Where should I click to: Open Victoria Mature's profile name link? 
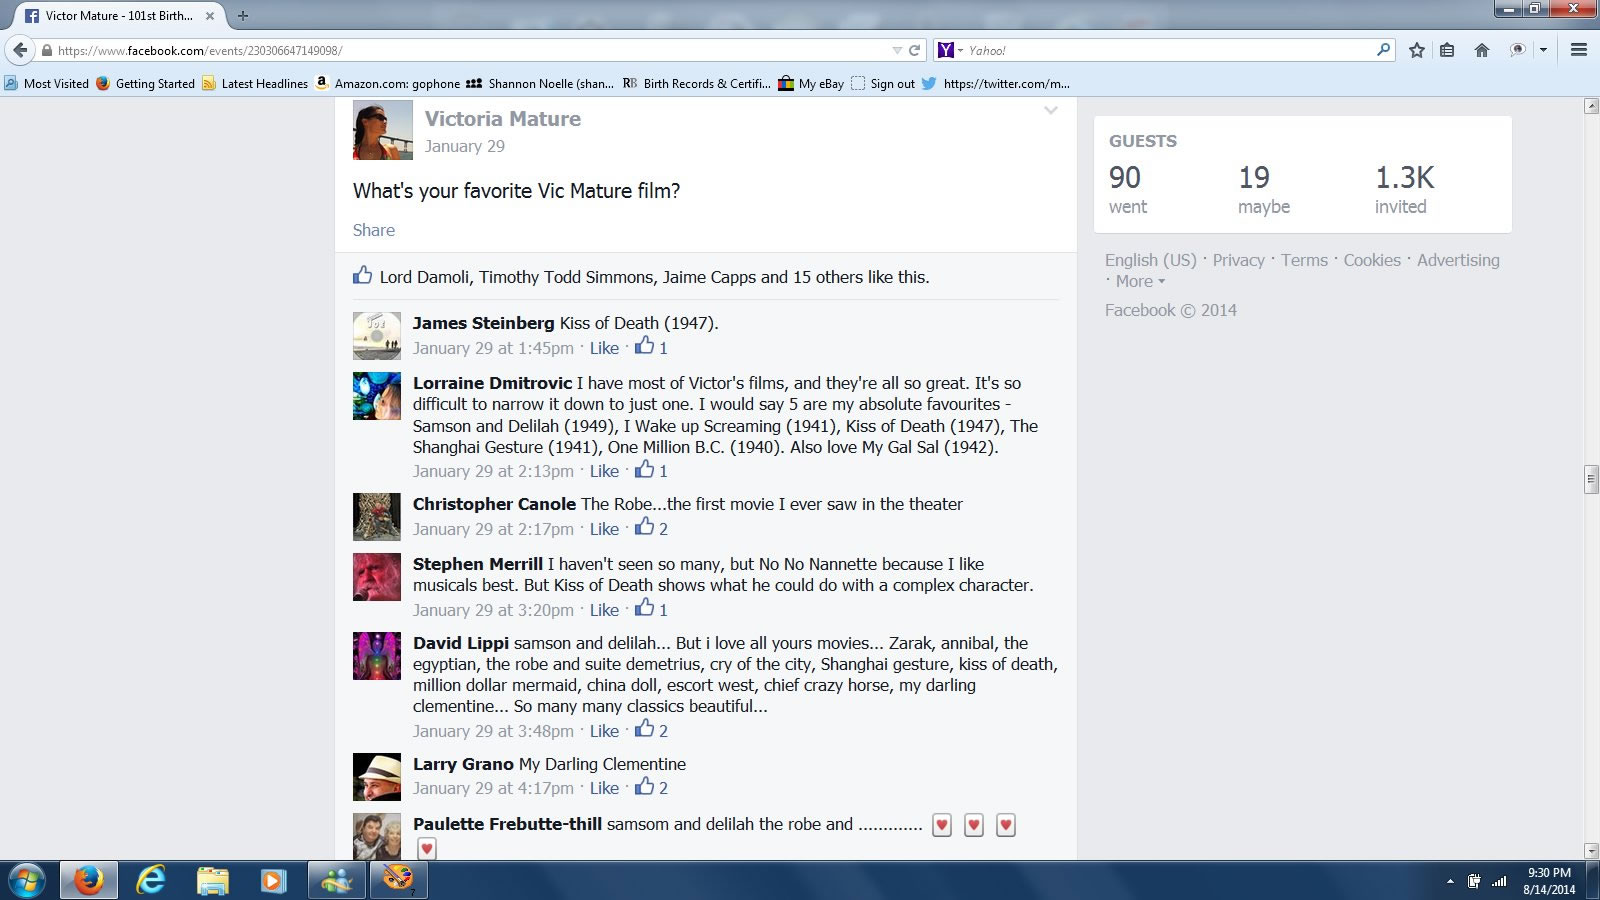pos(502,118)
